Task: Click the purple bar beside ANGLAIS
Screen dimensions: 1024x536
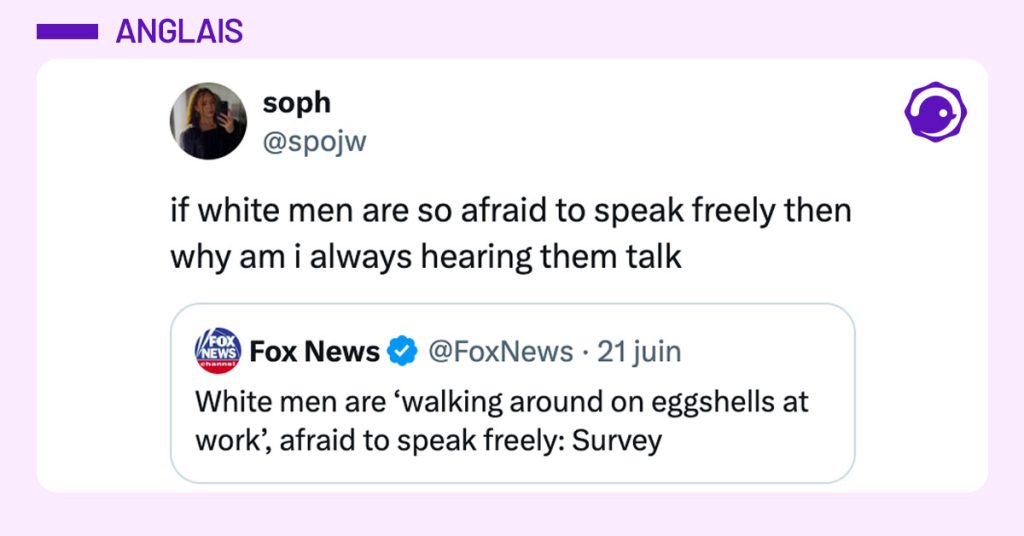Action: [67, 32]
